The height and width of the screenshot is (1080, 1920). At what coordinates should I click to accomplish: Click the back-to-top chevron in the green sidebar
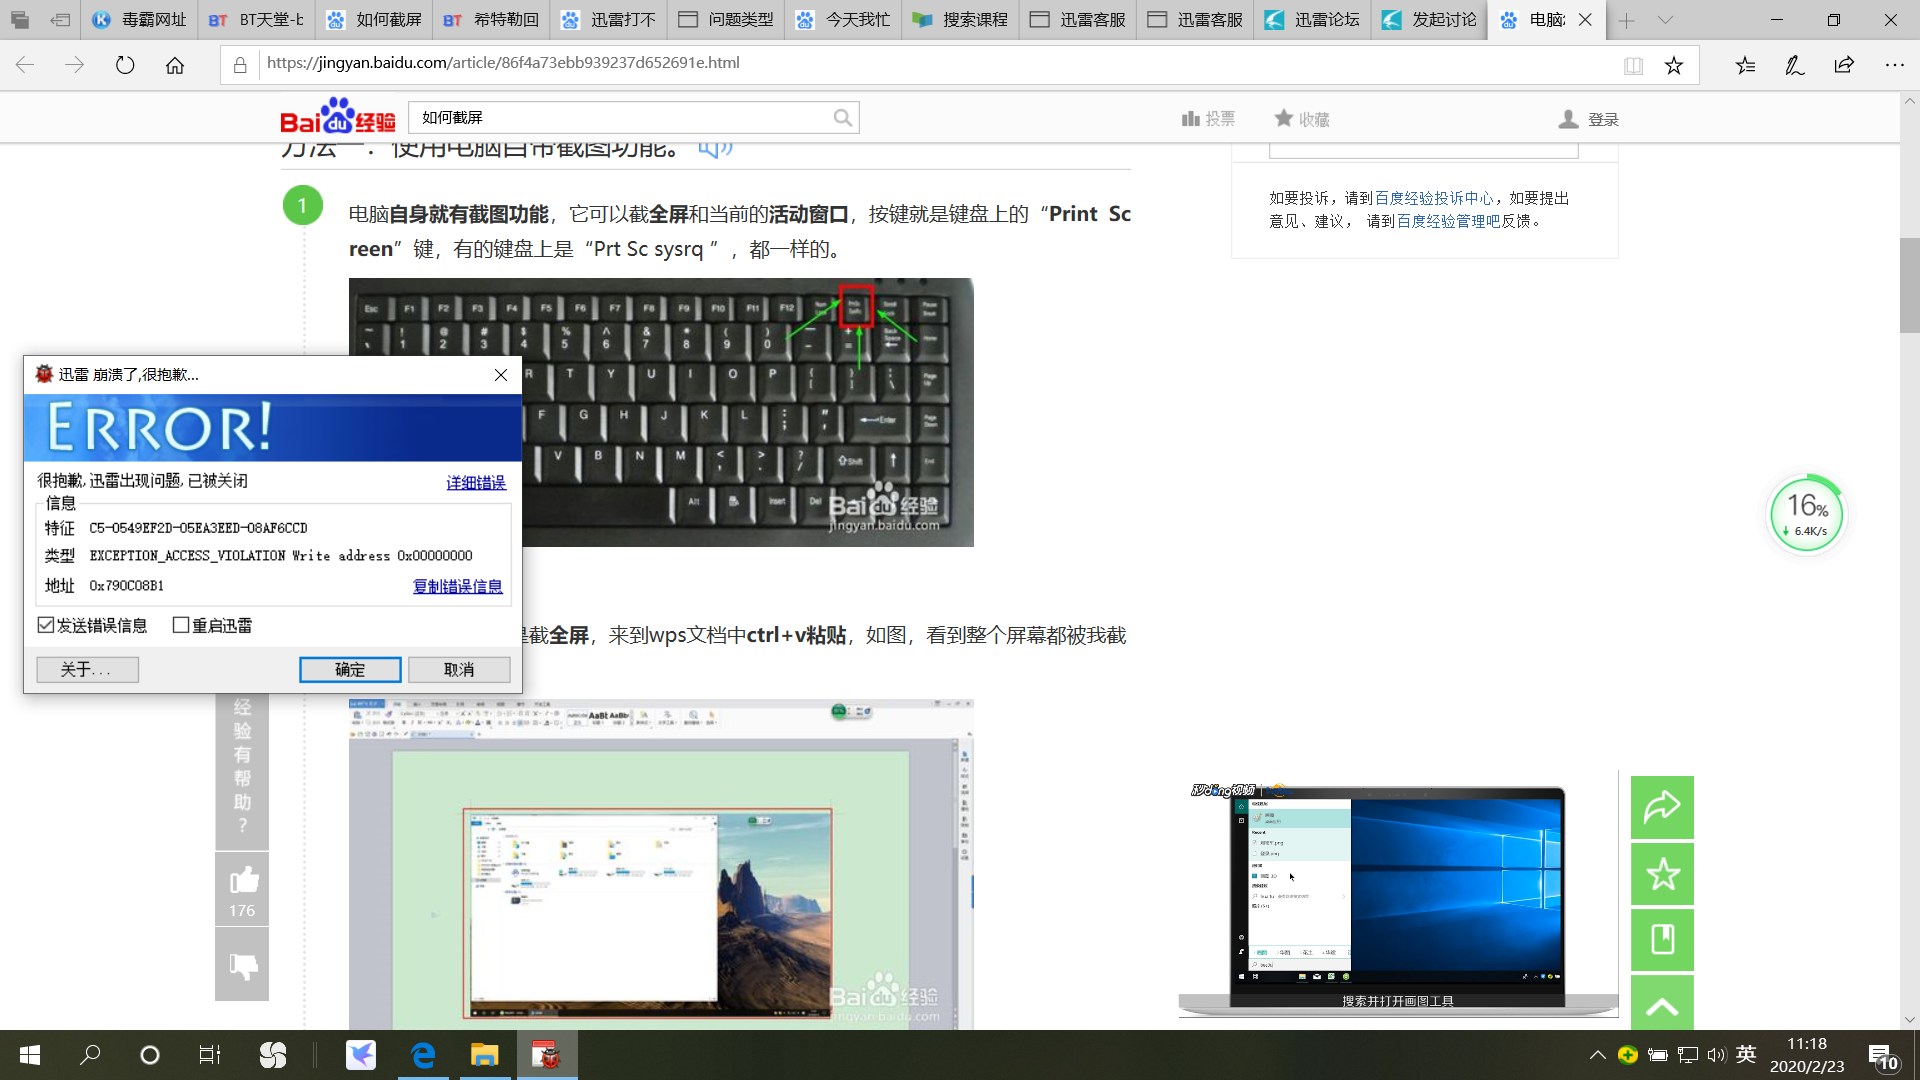(x=1661, y=1005)
